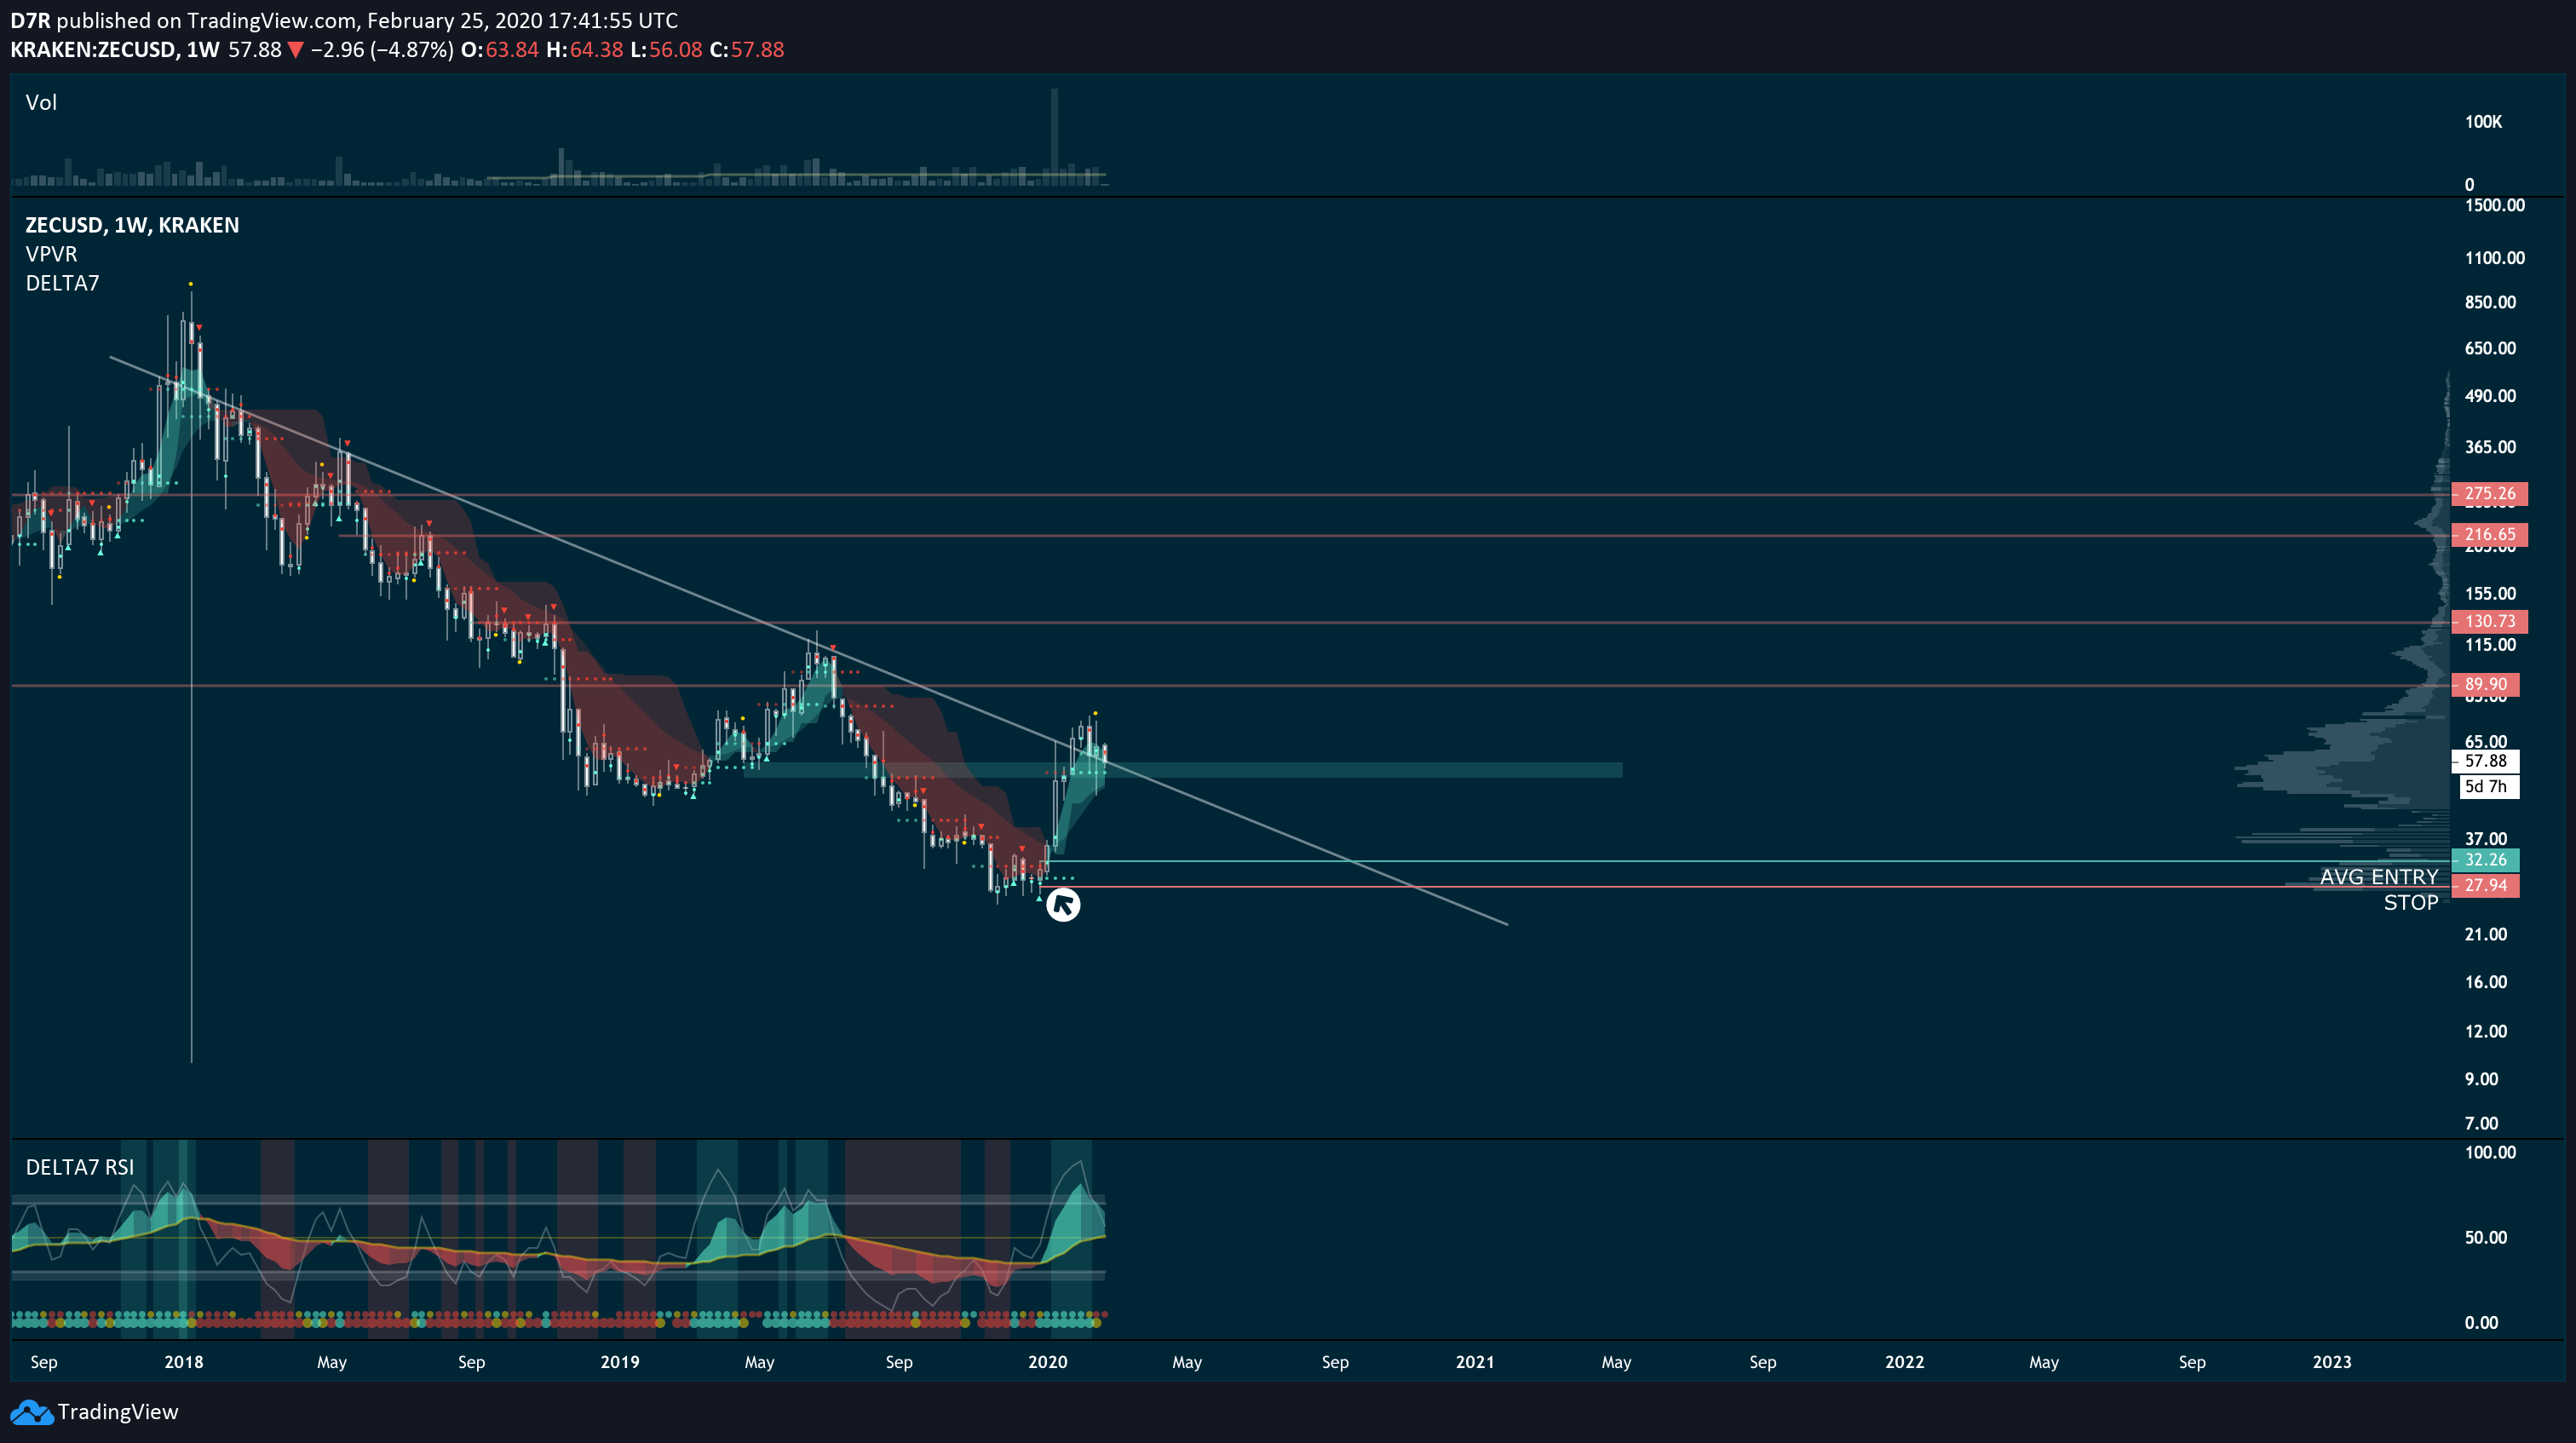Click the header low value L:56.08
This screenshot has height=1443, width=2576.
tap(667, 50)
